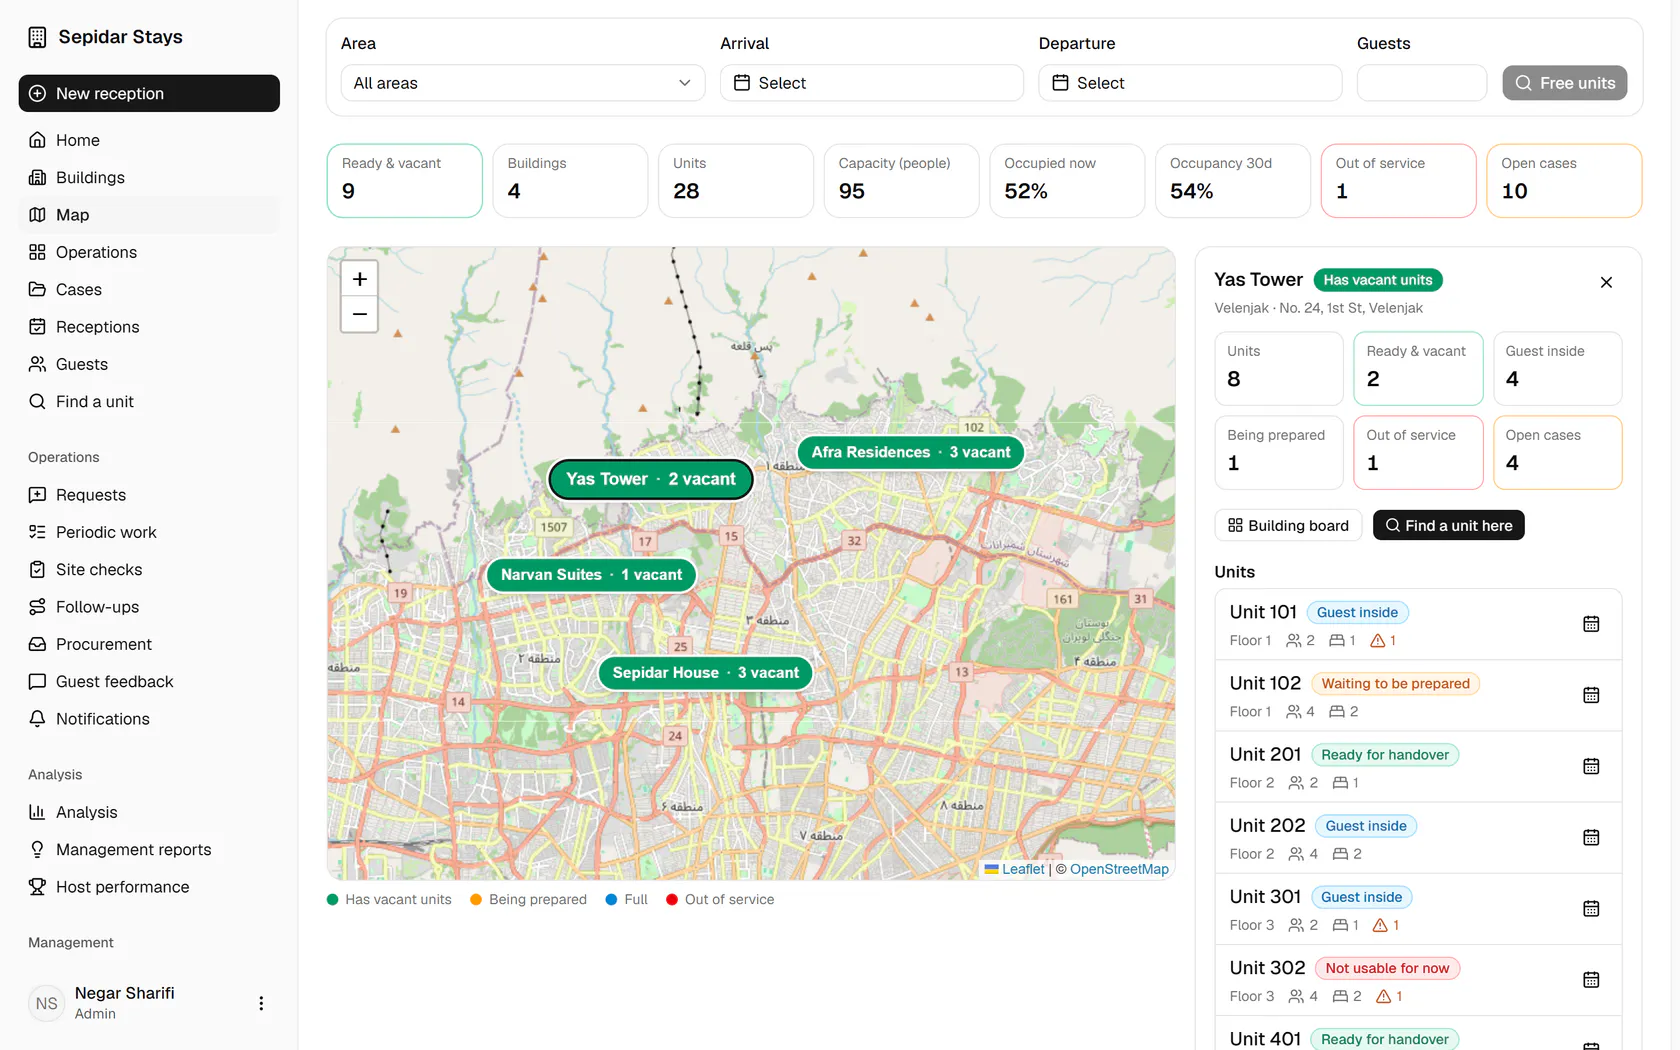Click New reception button
The height and width of the screenshot is (1050, 1680).
[x=149, y=93]
